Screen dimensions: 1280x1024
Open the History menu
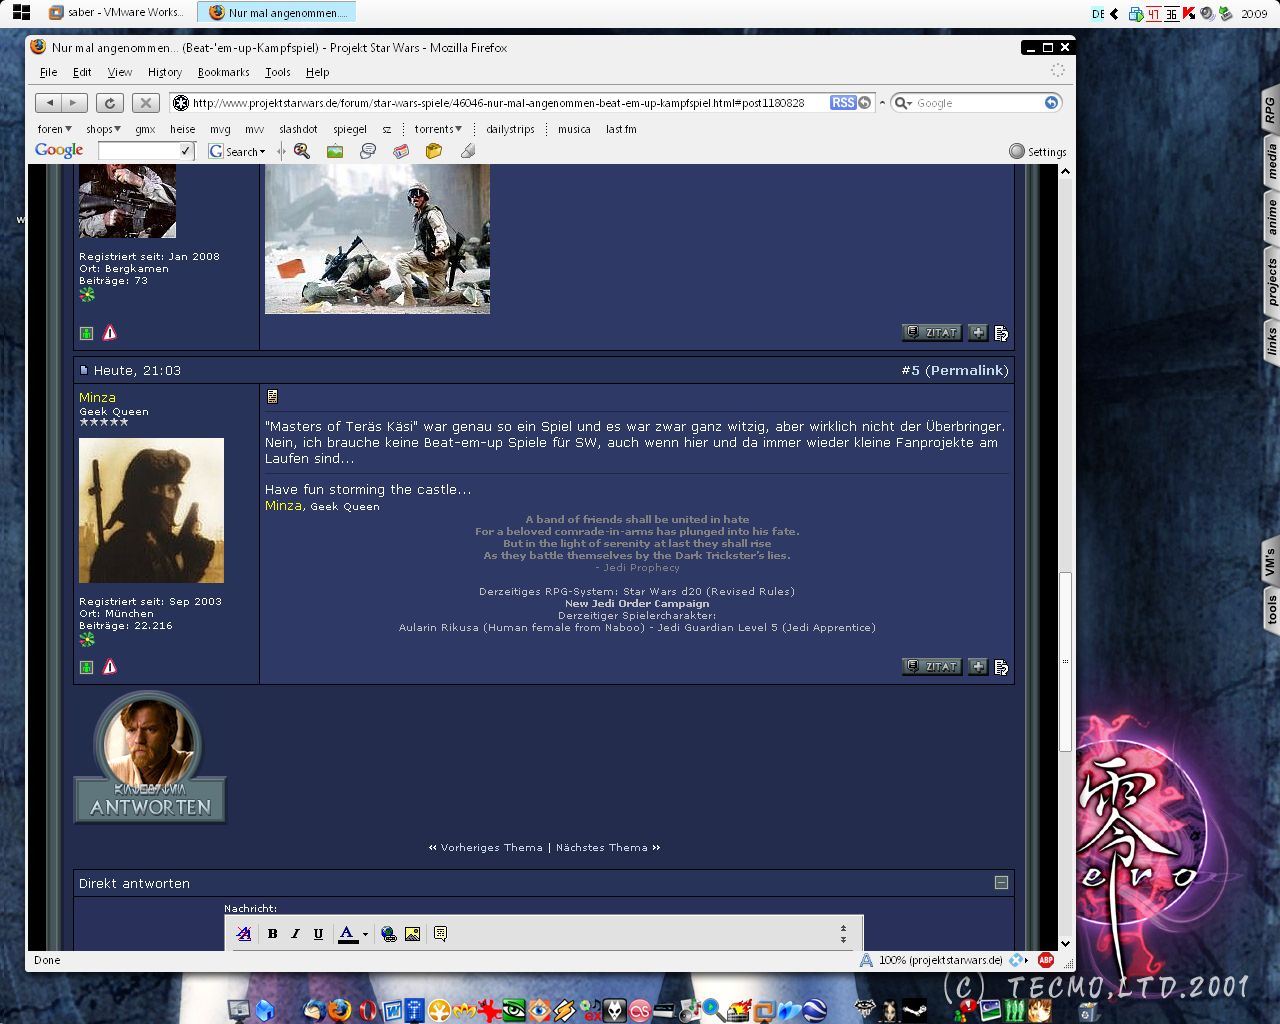165,72
